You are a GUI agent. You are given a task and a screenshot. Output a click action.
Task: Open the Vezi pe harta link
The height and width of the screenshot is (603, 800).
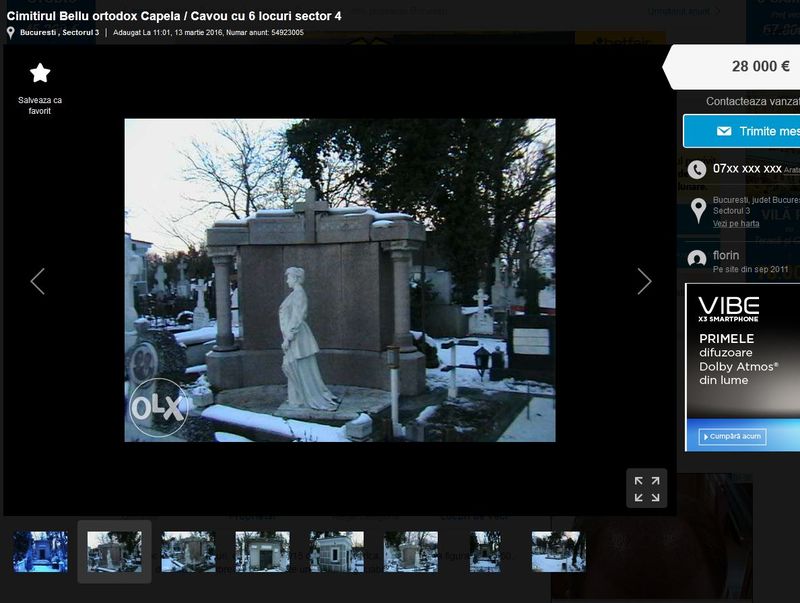(736, 223)
